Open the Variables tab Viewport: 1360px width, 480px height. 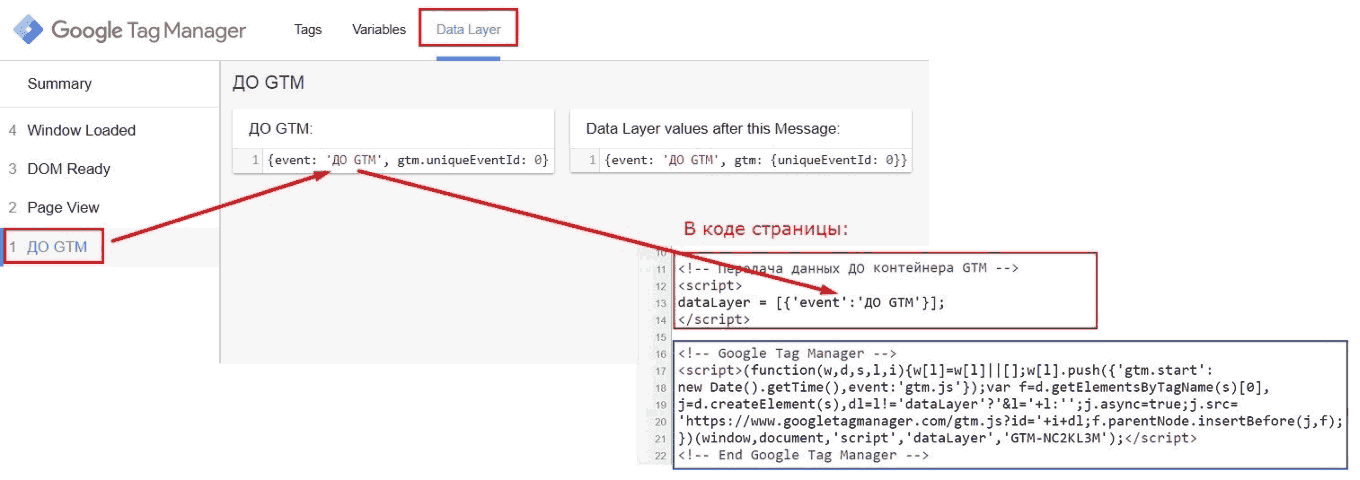click(379, 29)
